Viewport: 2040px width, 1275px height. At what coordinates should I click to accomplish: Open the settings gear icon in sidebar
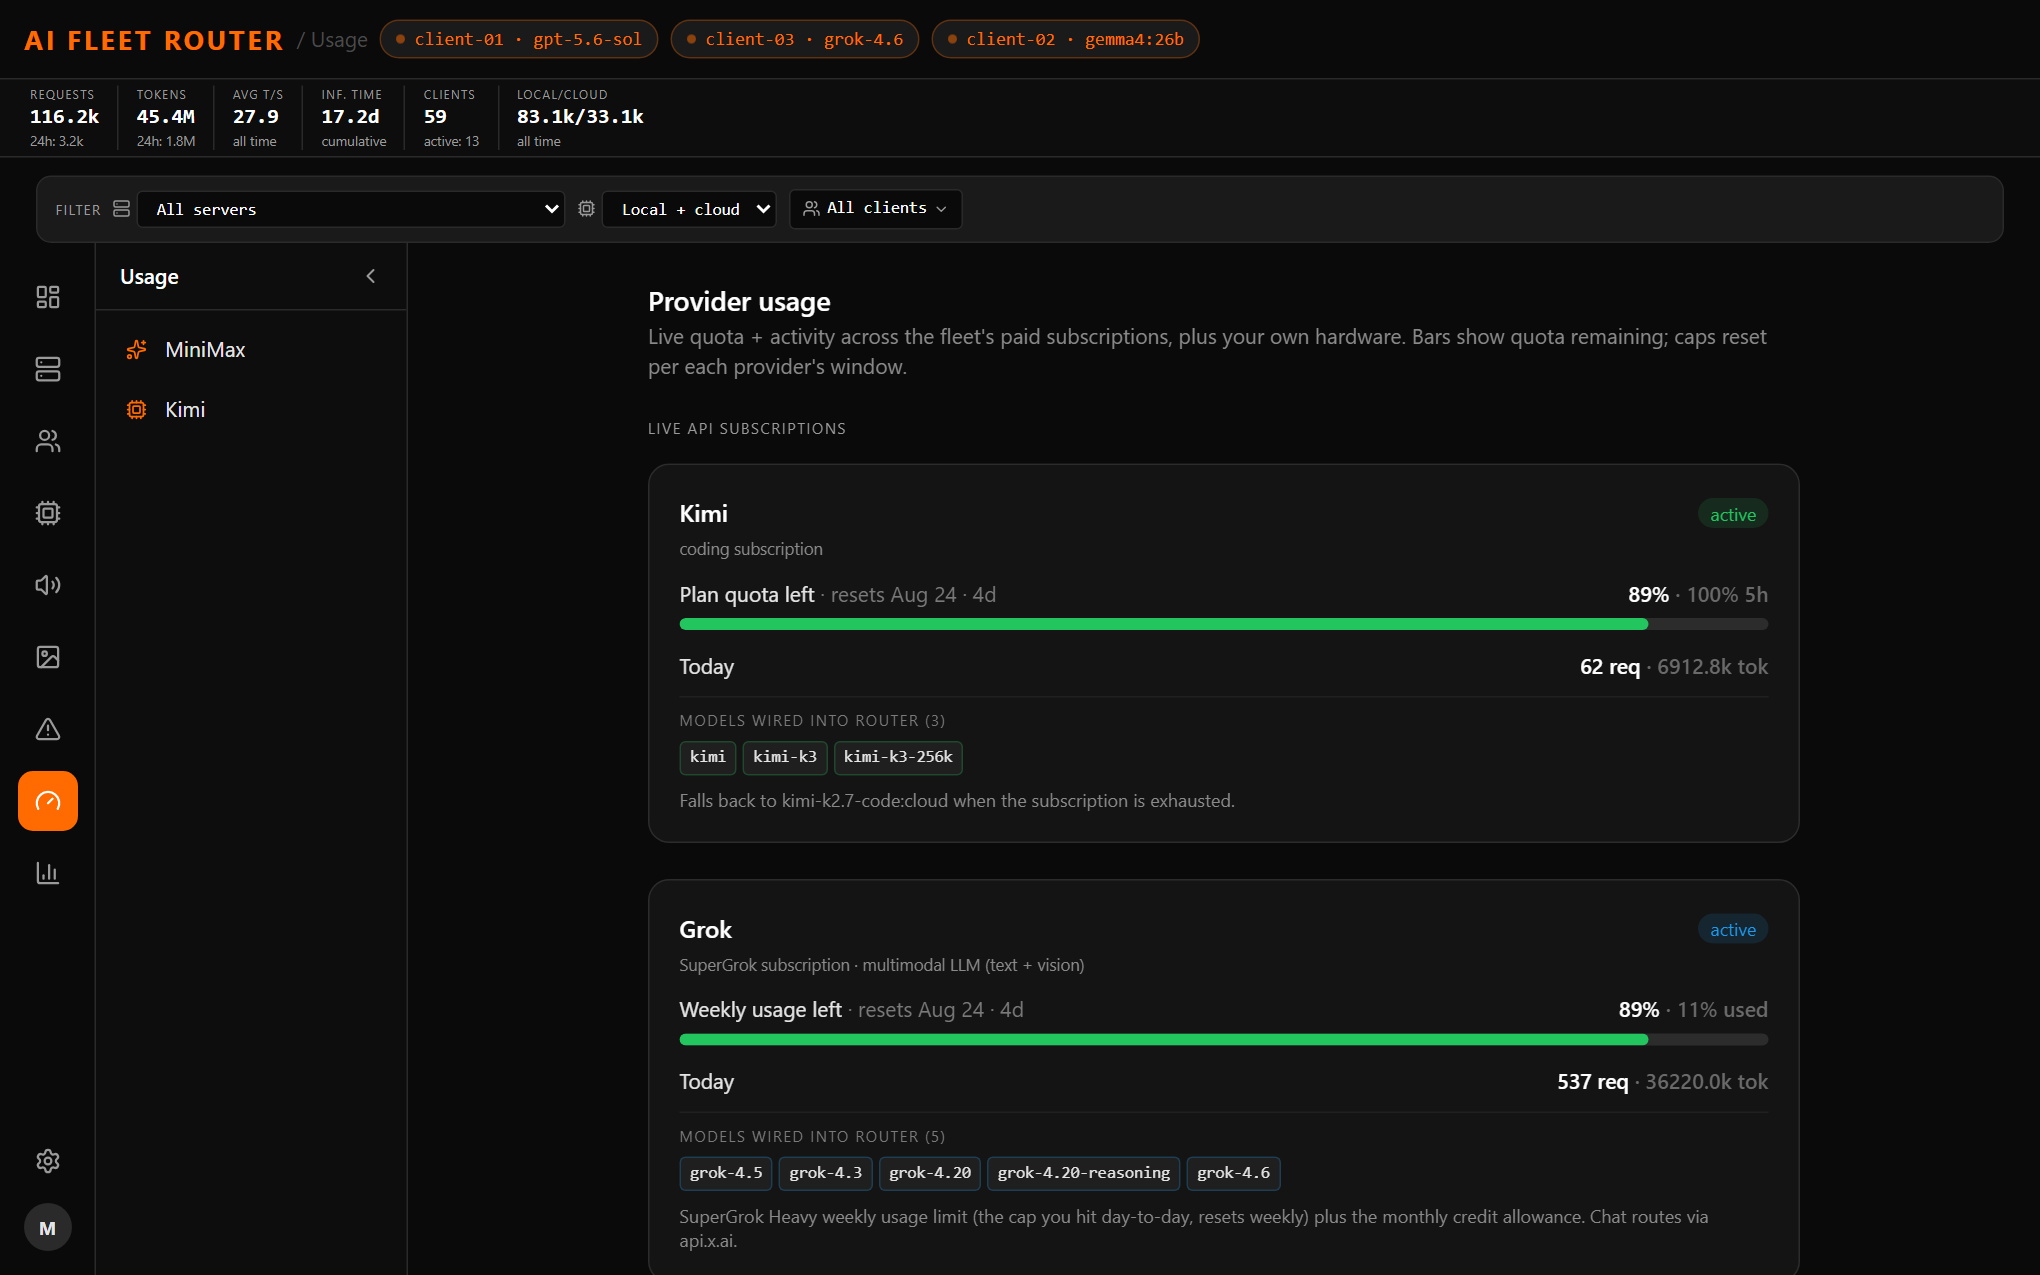tap(48, 1161)
